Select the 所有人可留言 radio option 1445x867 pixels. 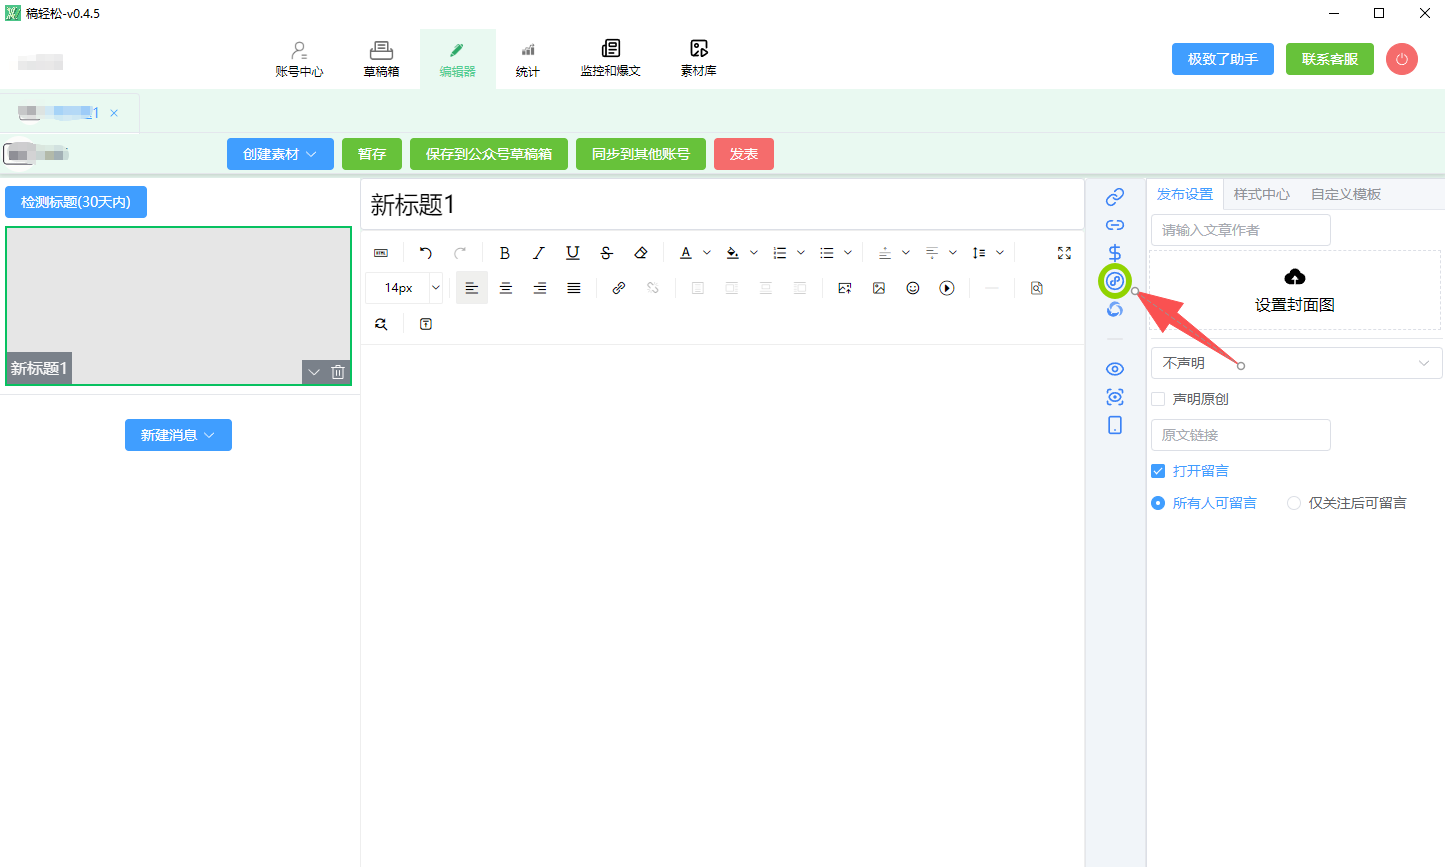[1158, 503]
